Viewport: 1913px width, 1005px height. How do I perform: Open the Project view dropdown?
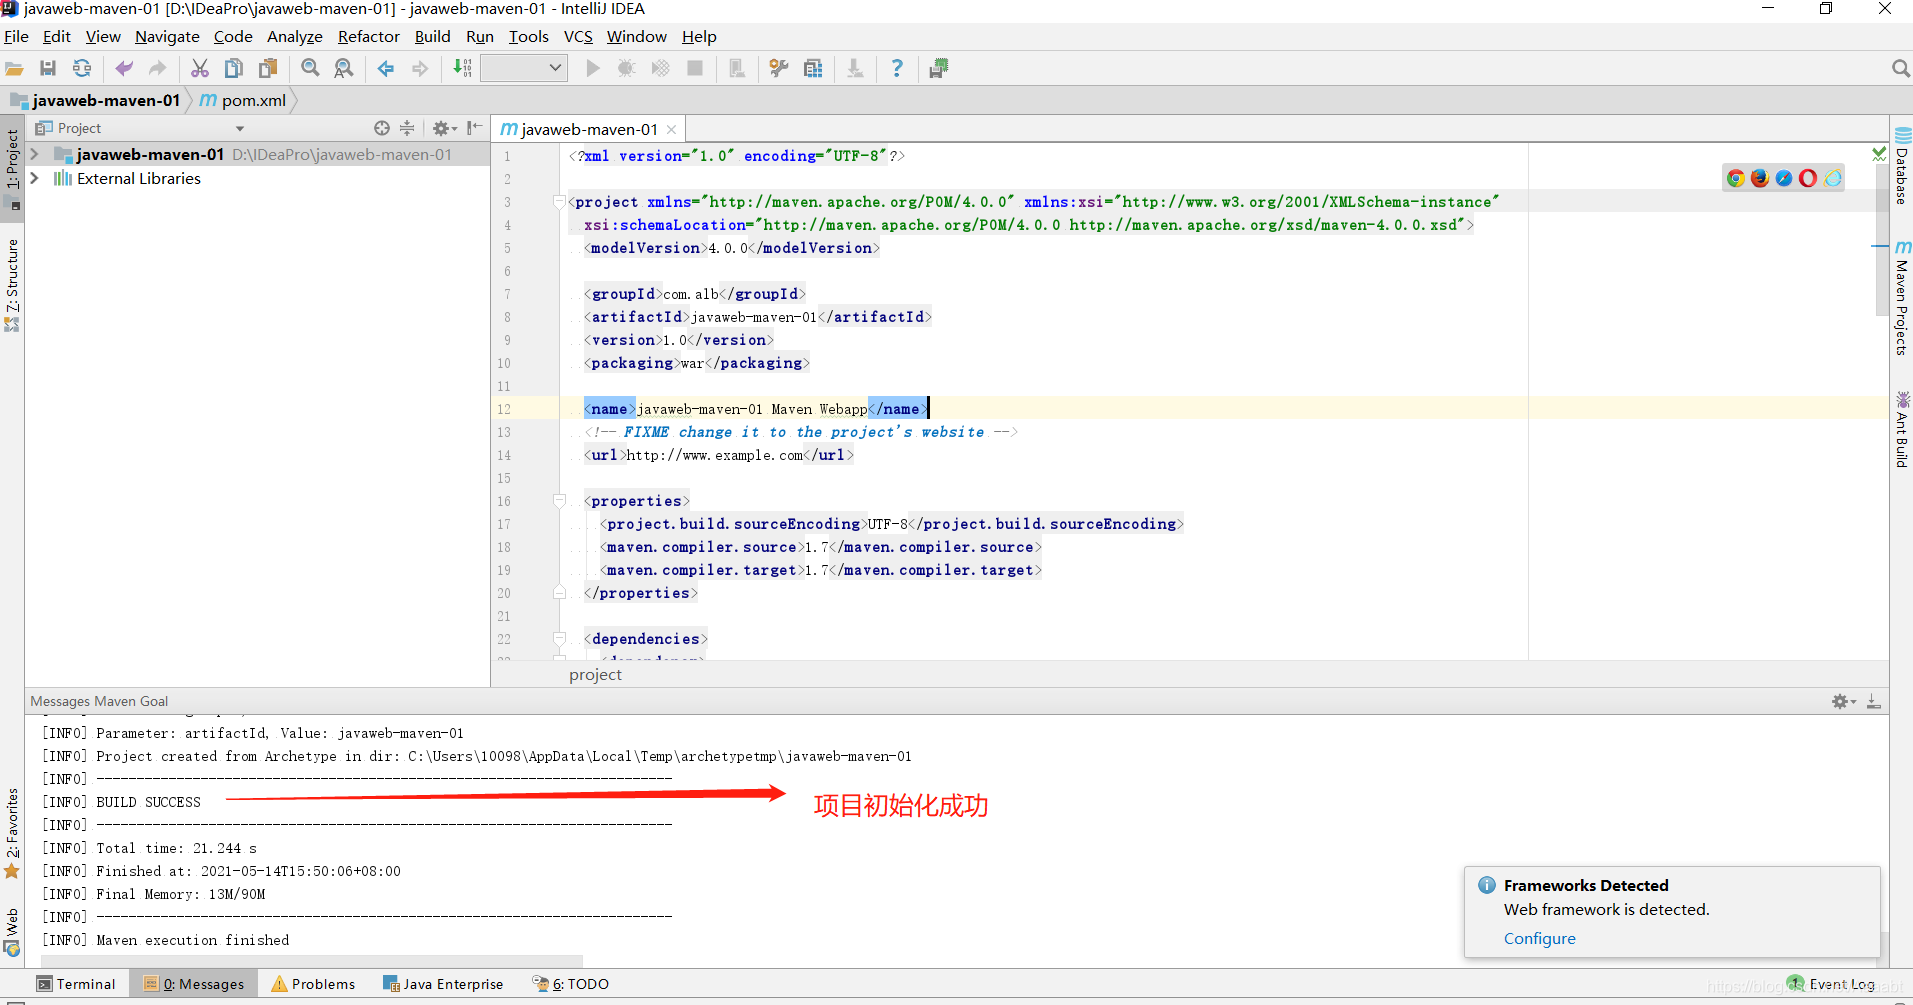coord(240,128)
